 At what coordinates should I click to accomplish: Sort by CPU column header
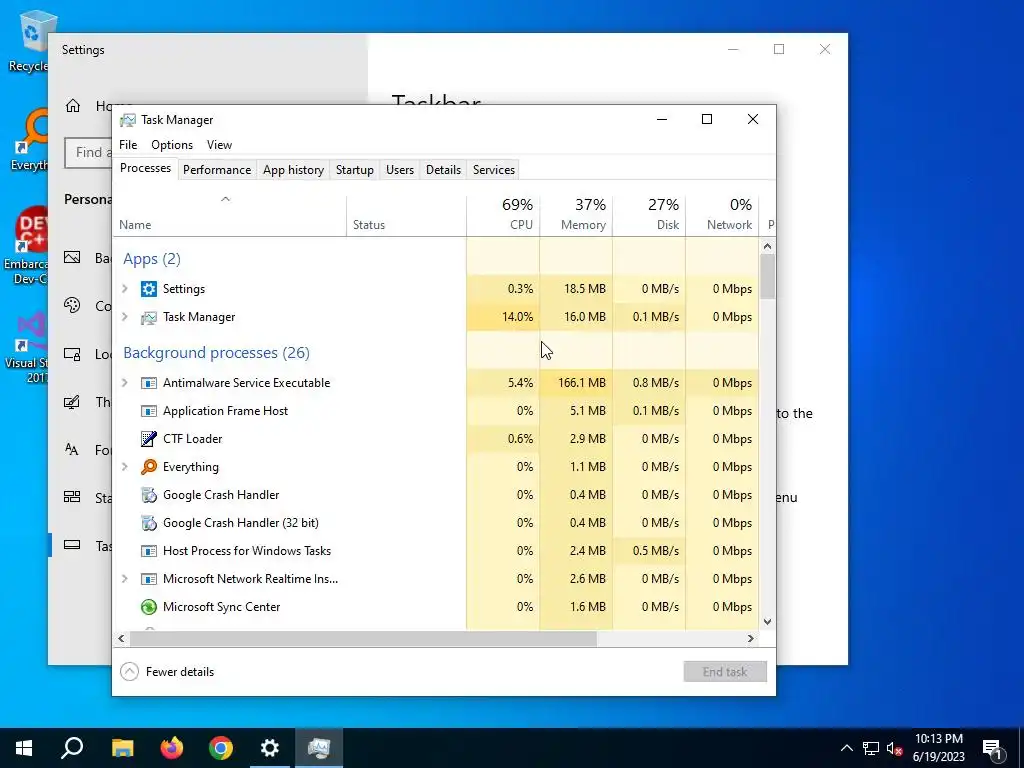(x=503, y=216)
